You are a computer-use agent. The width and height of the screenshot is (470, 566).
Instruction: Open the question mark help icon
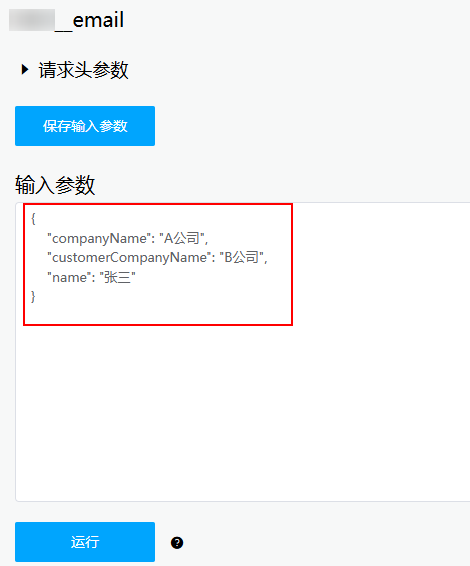point(177,543)
